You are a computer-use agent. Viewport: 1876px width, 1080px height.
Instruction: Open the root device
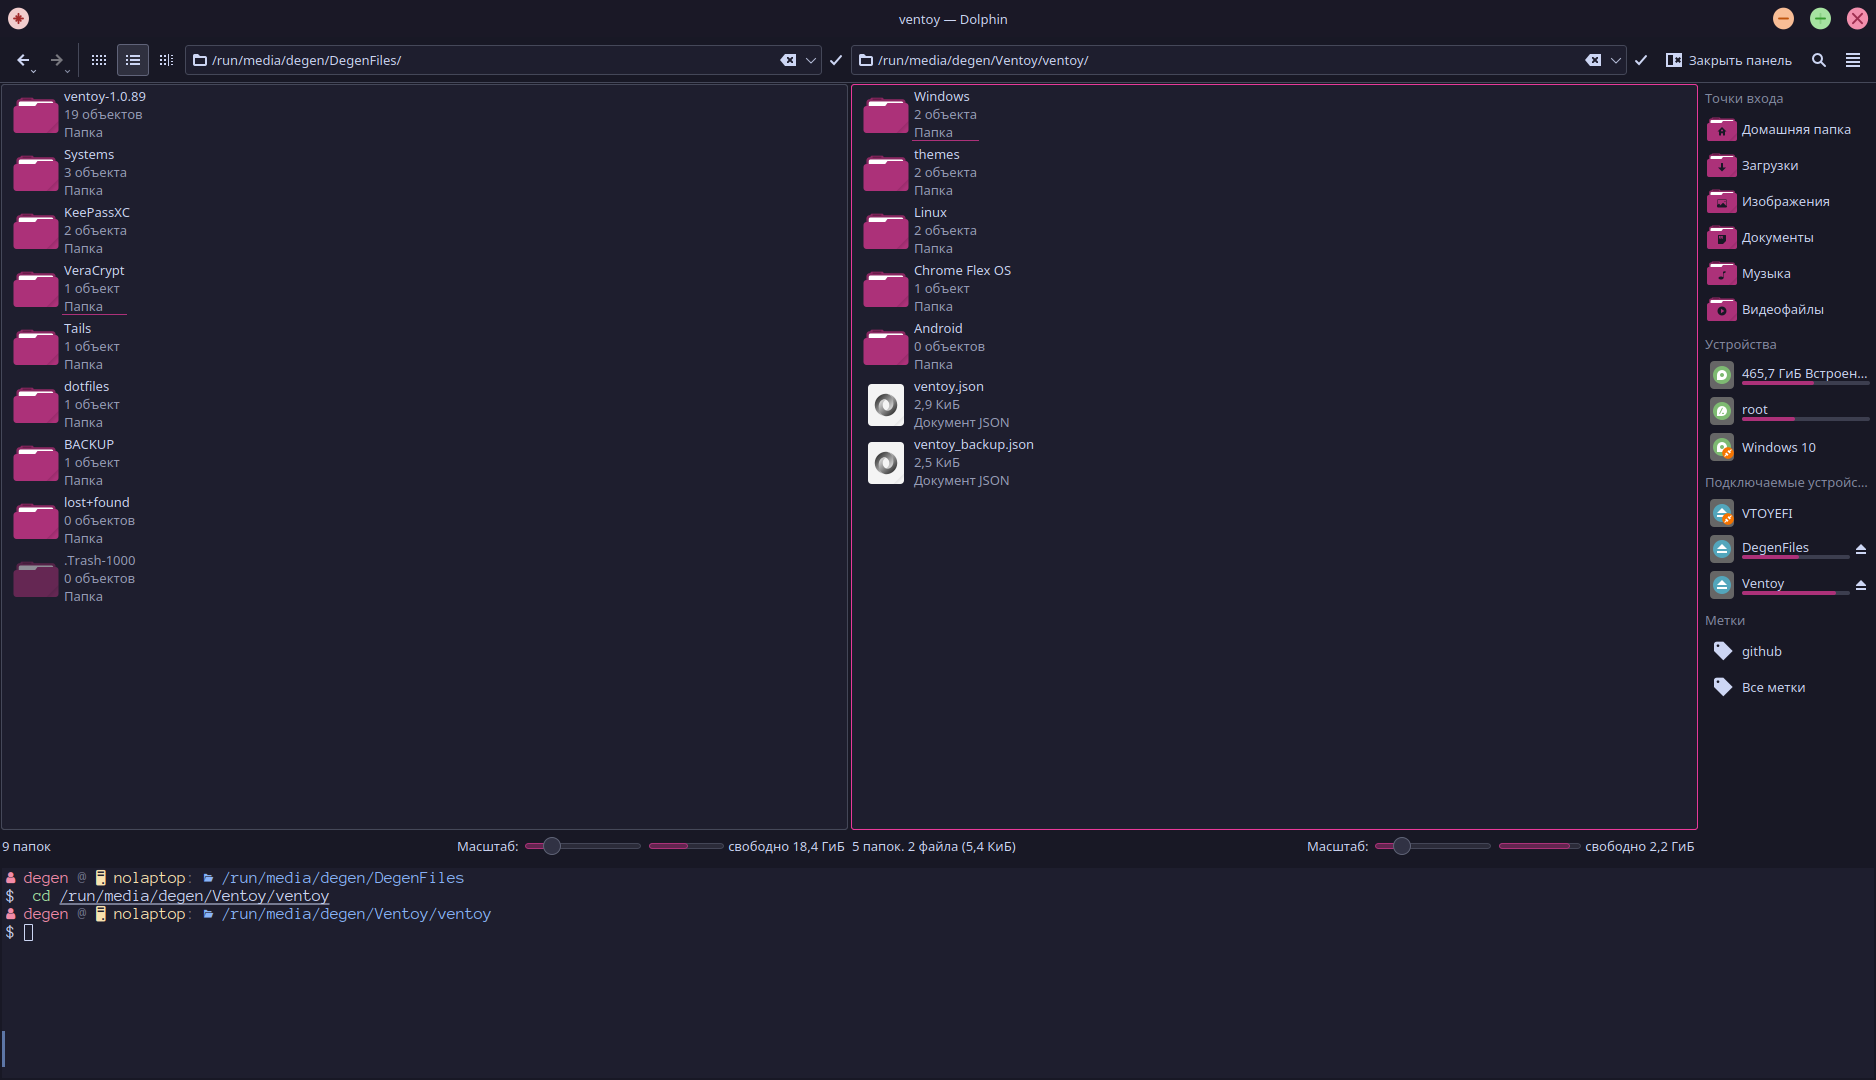(1787, 411)
